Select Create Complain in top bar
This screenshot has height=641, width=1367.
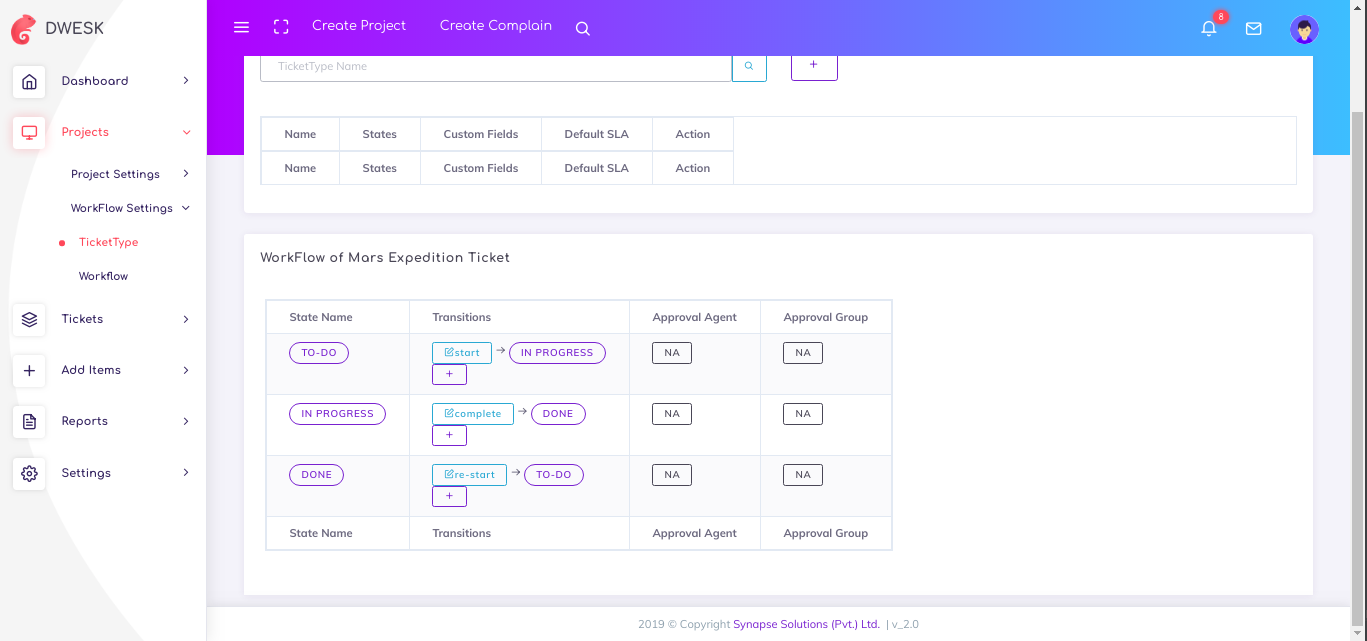496,26
